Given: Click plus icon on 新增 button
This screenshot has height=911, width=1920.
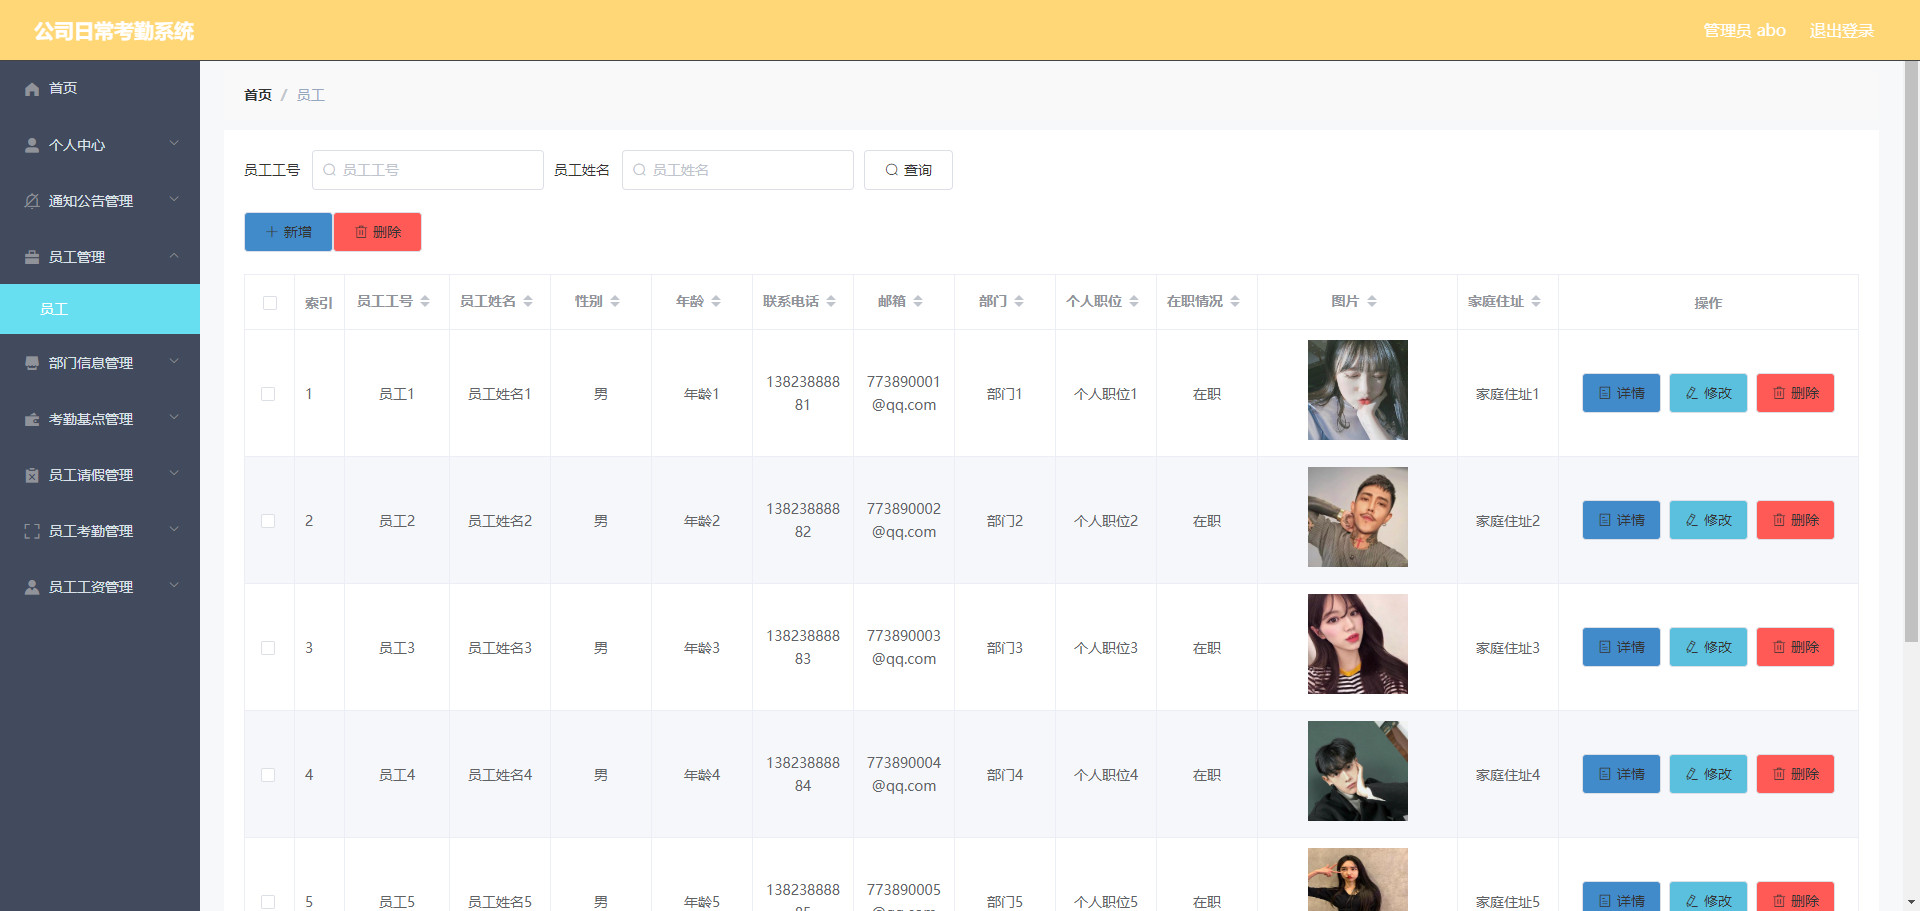Looking at the screenshot, I should tap(271, 232).
